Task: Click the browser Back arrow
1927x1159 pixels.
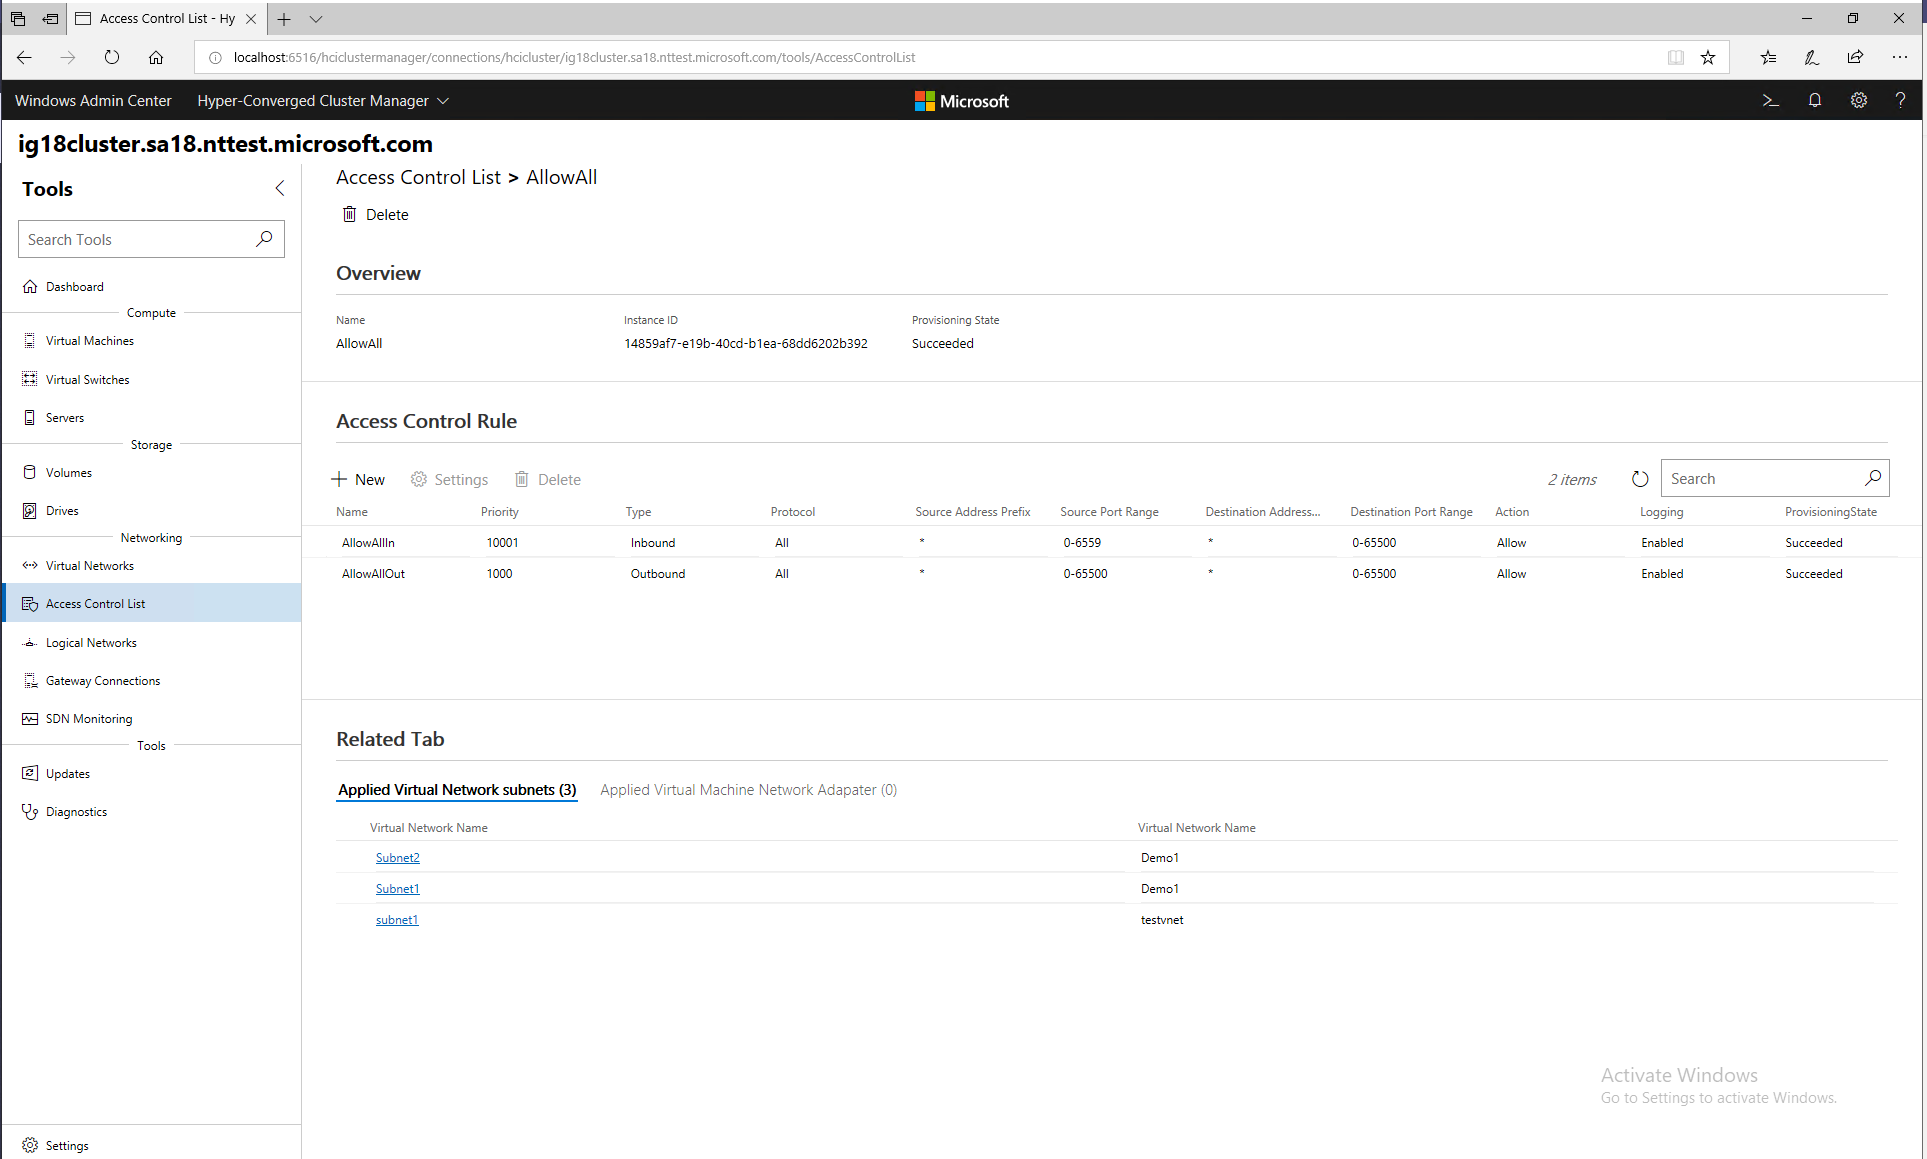Action: coord(24,57)
